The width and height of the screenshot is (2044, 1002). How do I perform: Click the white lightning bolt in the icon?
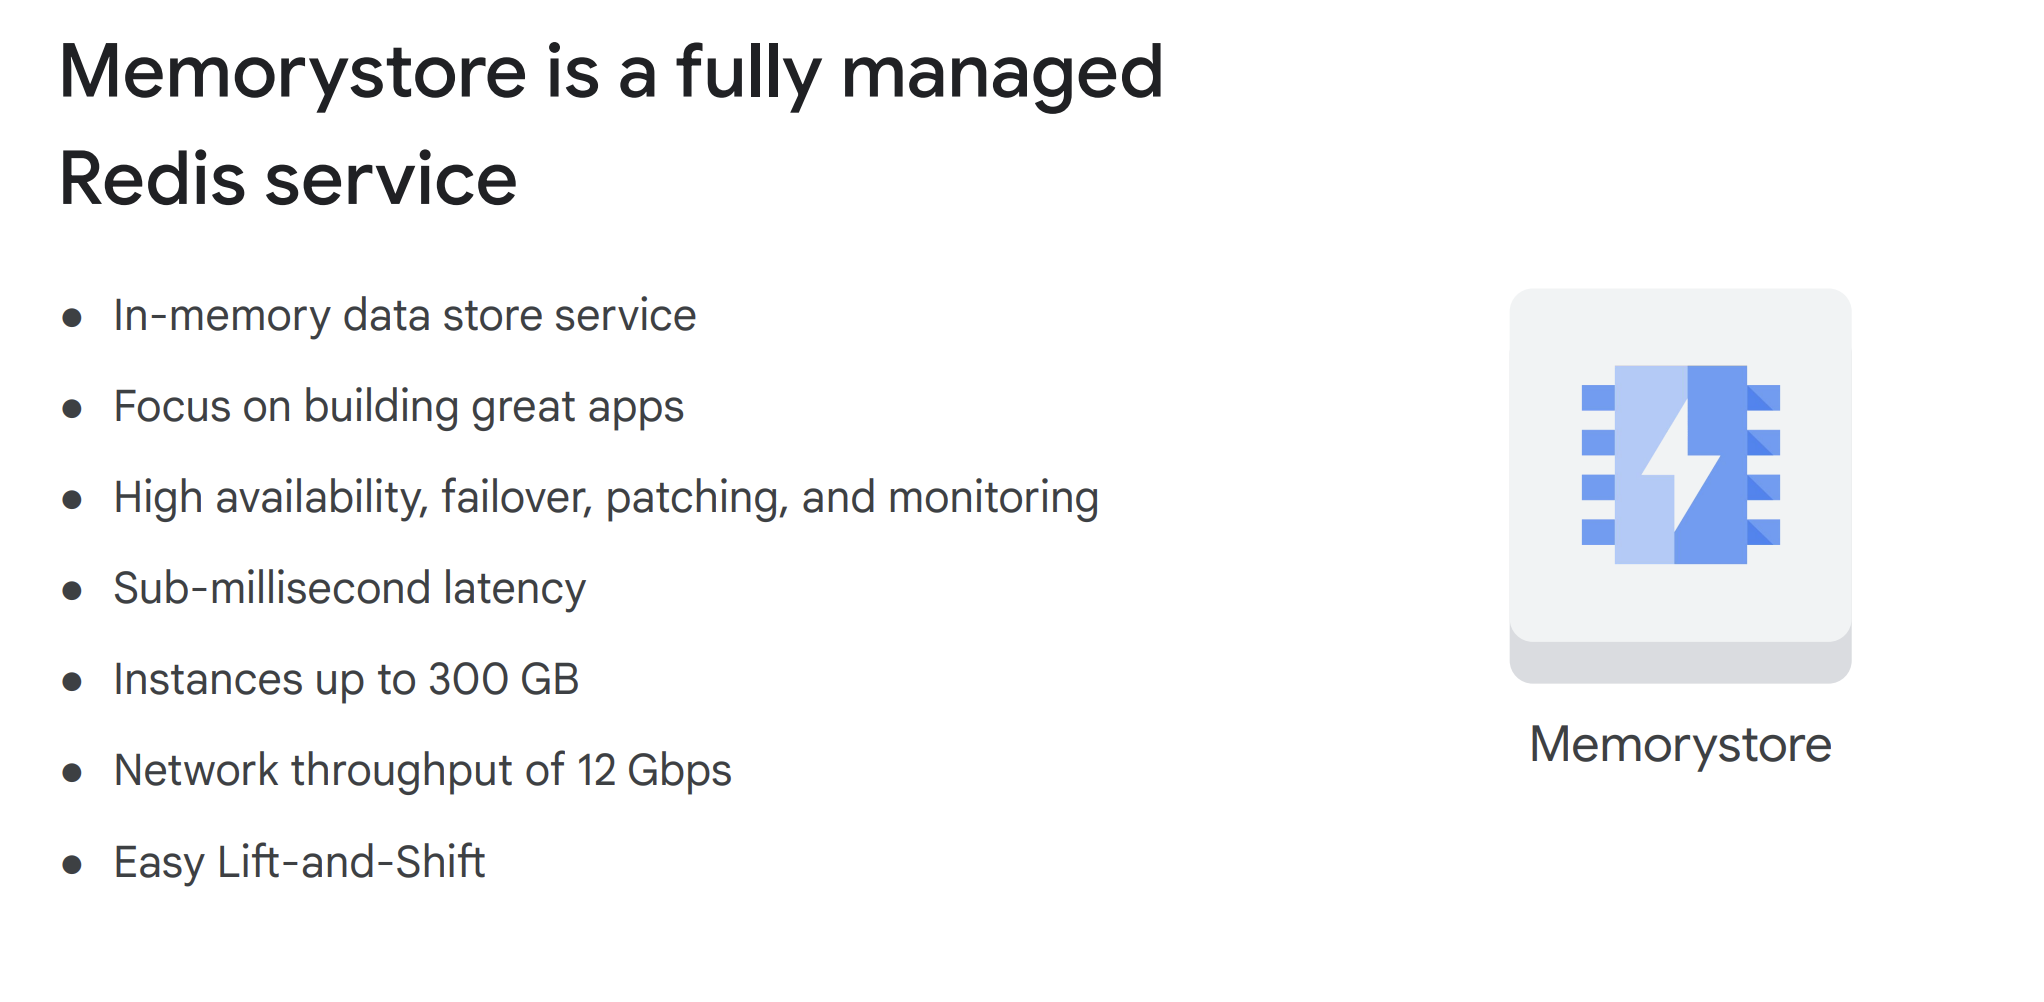click(1680, 464)
